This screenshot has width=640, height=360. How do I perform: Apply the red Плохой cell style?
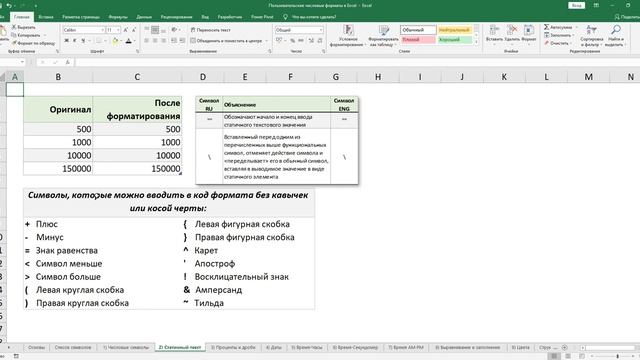coord(418,40)
